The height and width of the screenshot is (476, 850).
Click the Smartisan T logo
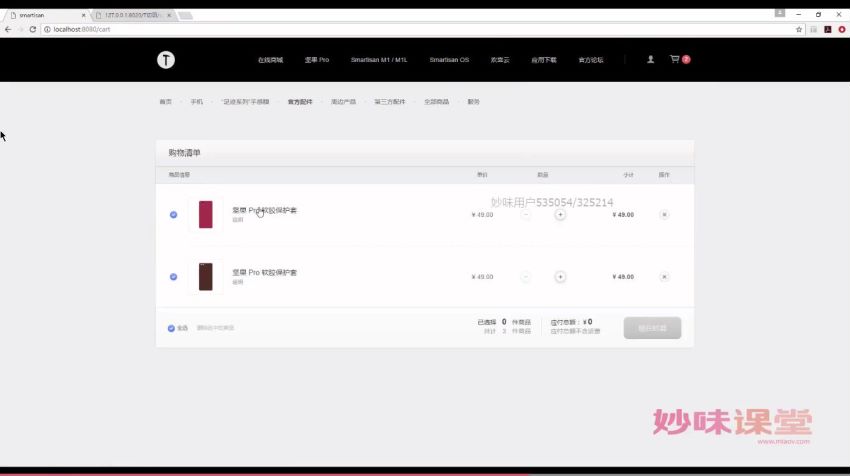click(x=166, y=60)
